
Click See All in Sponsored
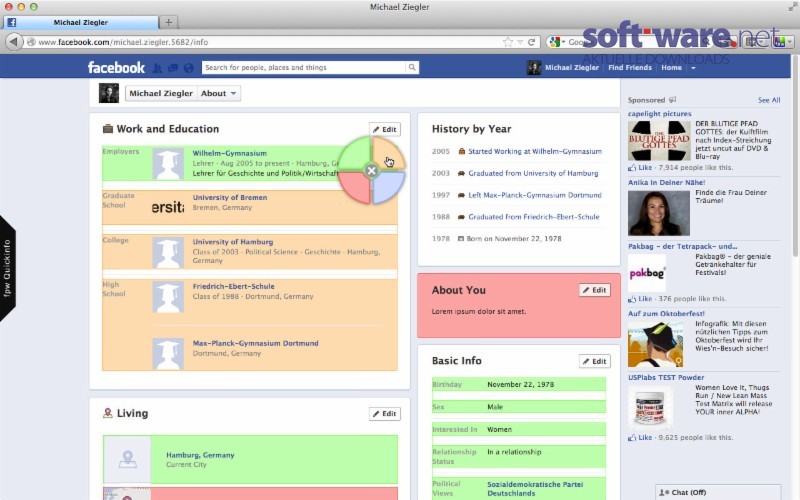coord(769,100)
